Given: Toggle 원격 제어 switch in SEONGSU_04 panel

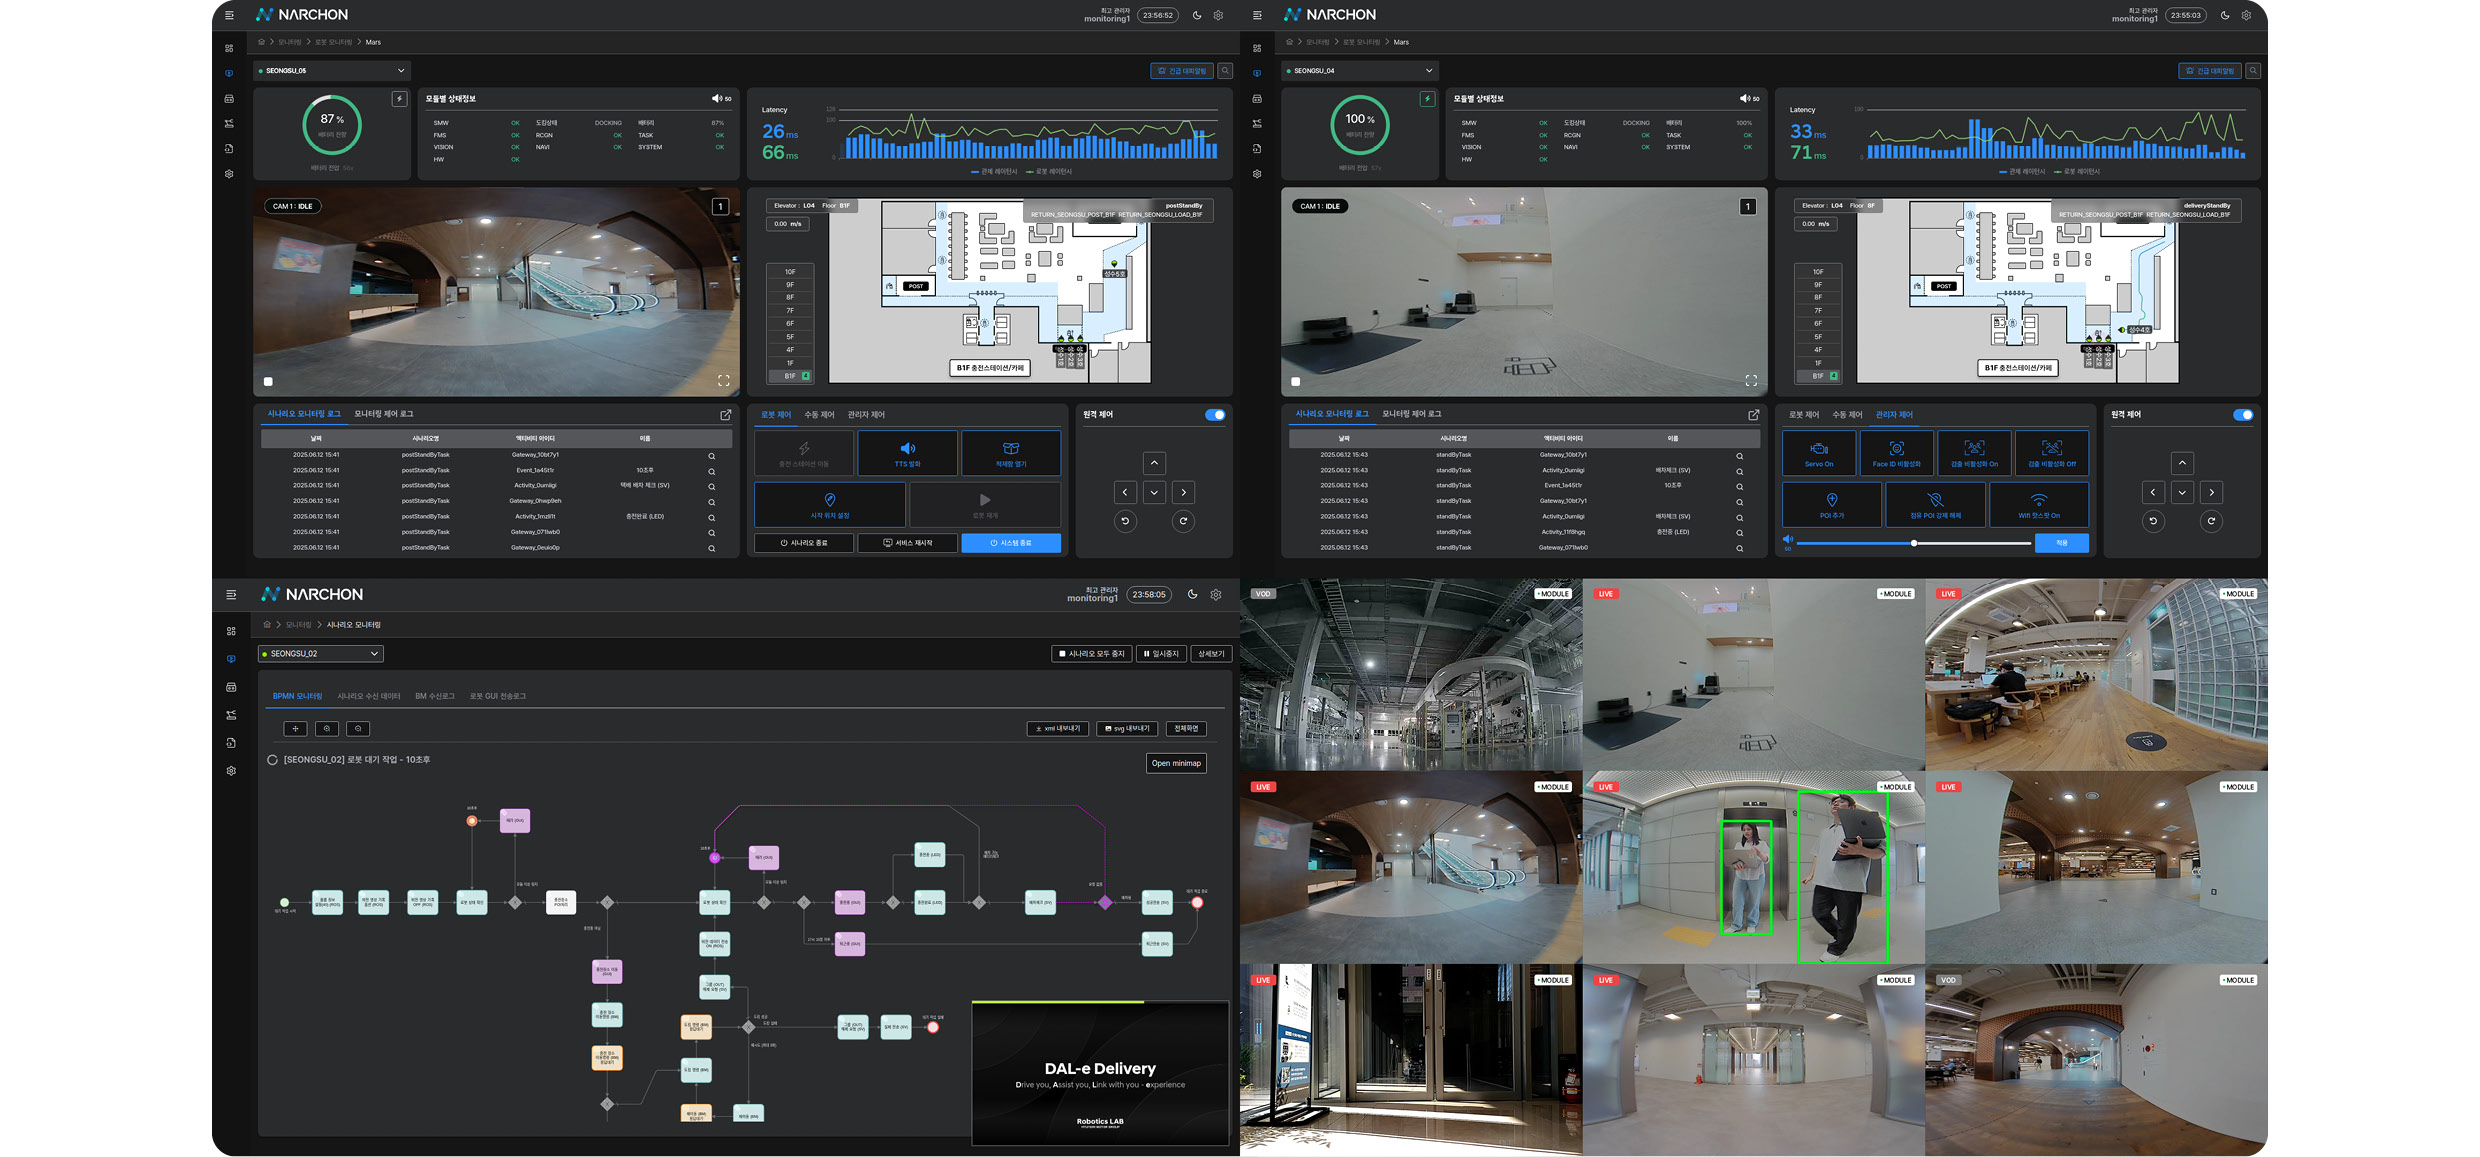Looking at the screenshot, I should pyautogui.click(x=2243, y=415).
